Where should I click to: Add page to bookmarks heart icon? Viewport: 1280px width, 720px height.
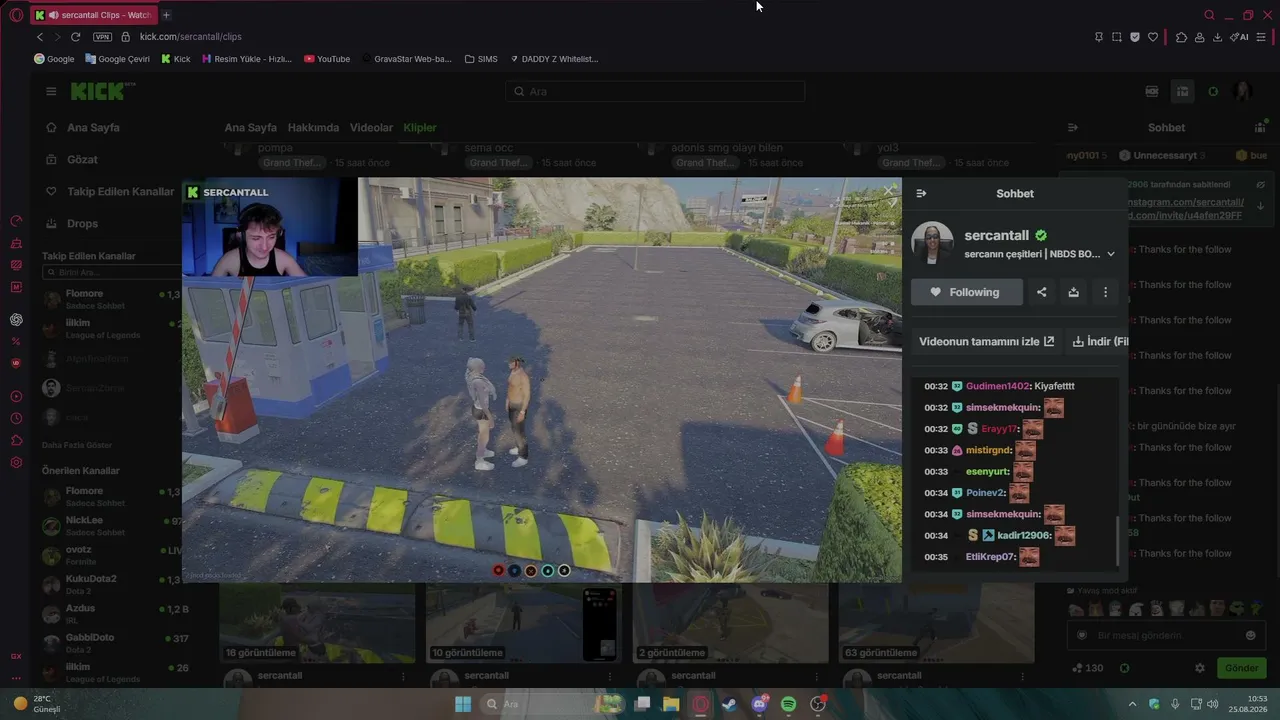click(1153, 37)
